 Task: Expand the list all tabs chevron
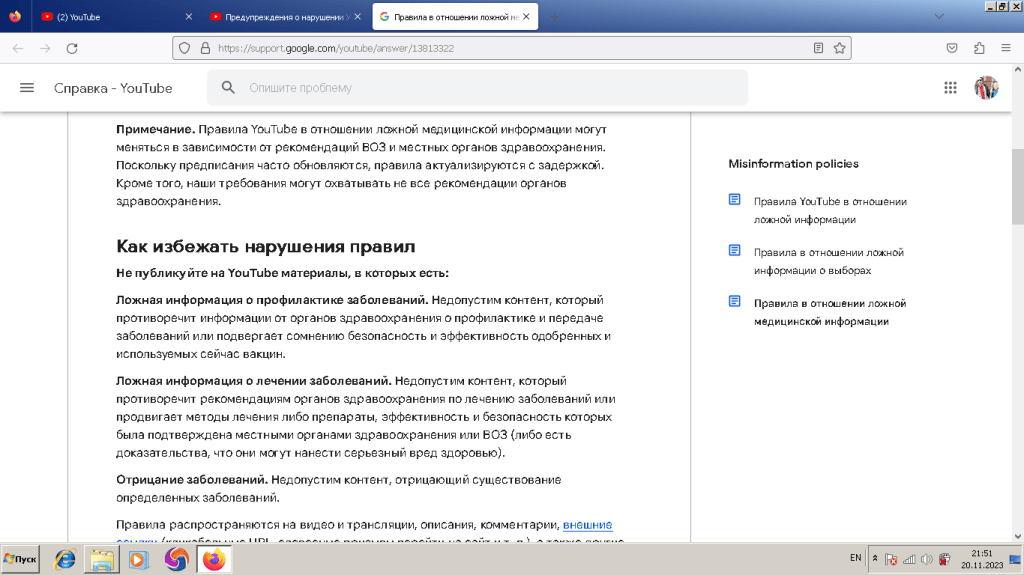pos(938,17)
